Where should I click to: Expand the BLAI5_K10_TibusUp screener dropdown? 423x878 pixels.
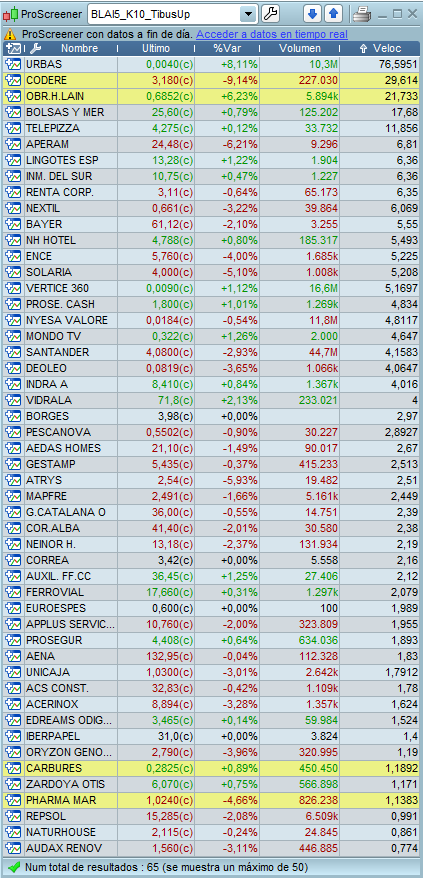click(248, 14)
